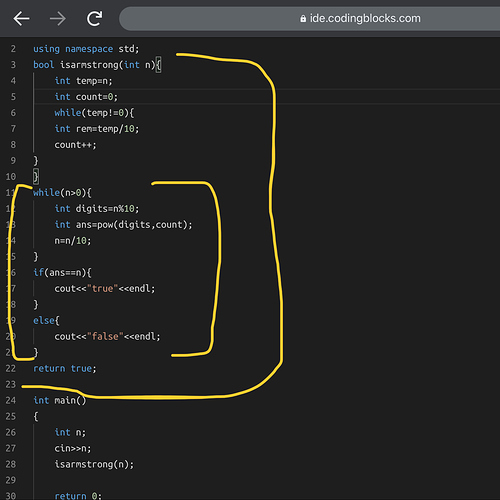The height and width of the screenshot is (500, 500).
Task: Reload the page with refresh icon
Action: tap(95, 19)
